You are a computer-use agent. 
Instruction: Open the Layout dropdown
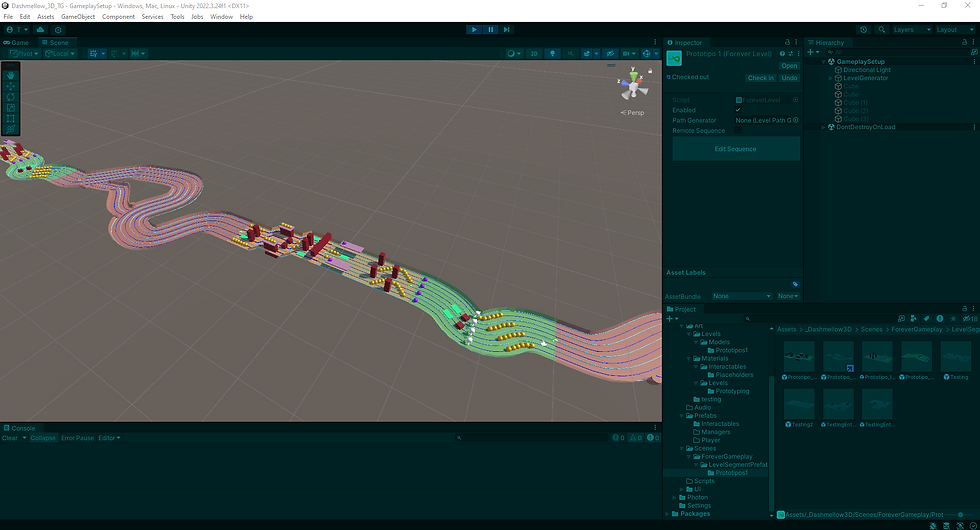[955, 29]
